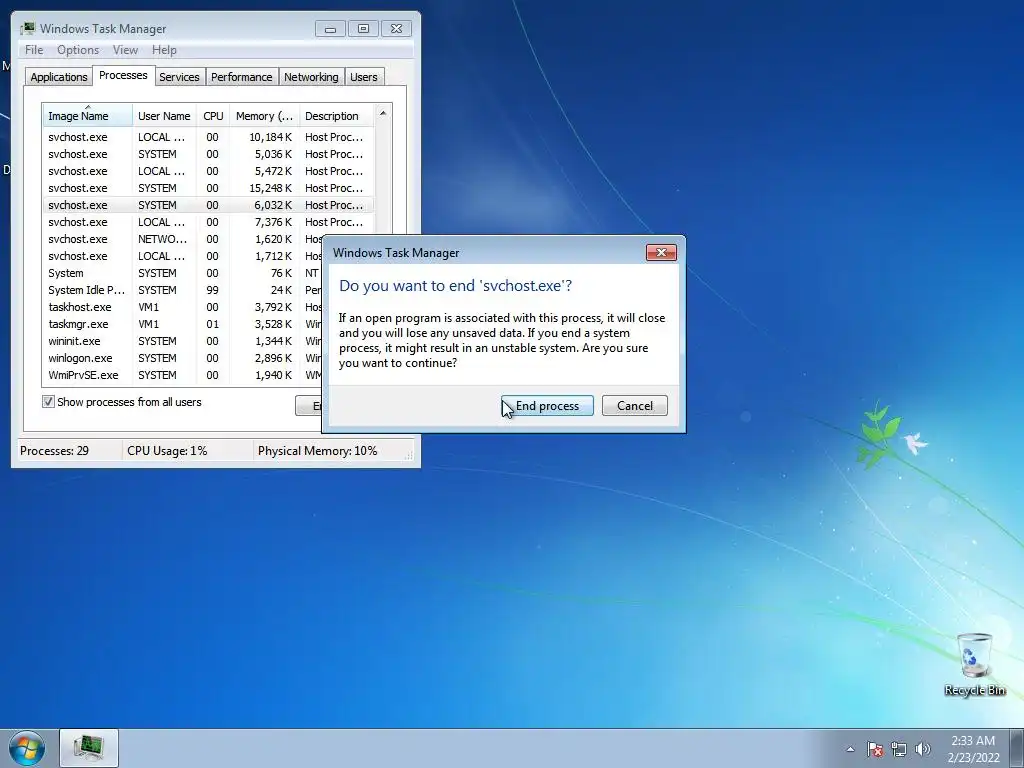Select the svchost.exe row using 10,184 K
This screenshot has width=1024, height=768.
pyautogui.click(x=208, y=137)
